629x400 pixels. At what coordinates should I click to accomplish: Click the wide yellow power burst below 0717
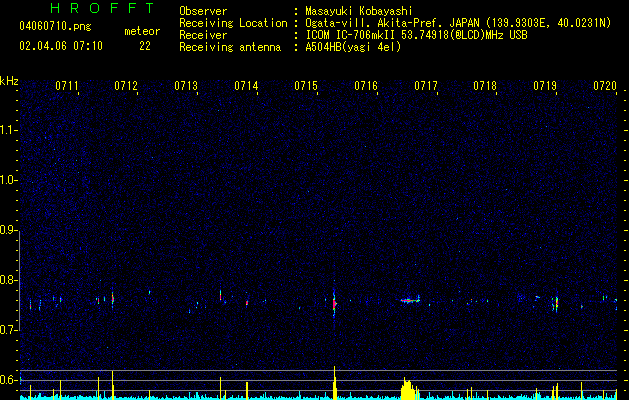[409, 389]
